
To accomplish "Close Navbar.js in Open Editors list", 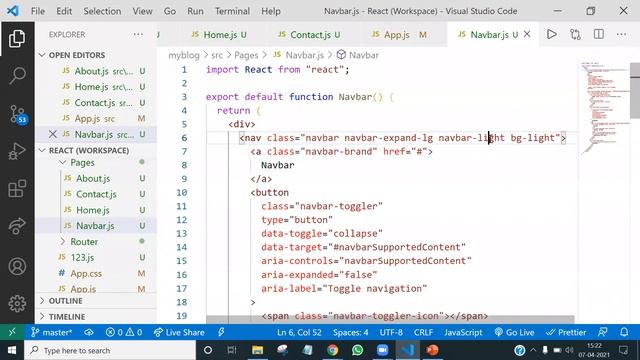I will [53, 134].
